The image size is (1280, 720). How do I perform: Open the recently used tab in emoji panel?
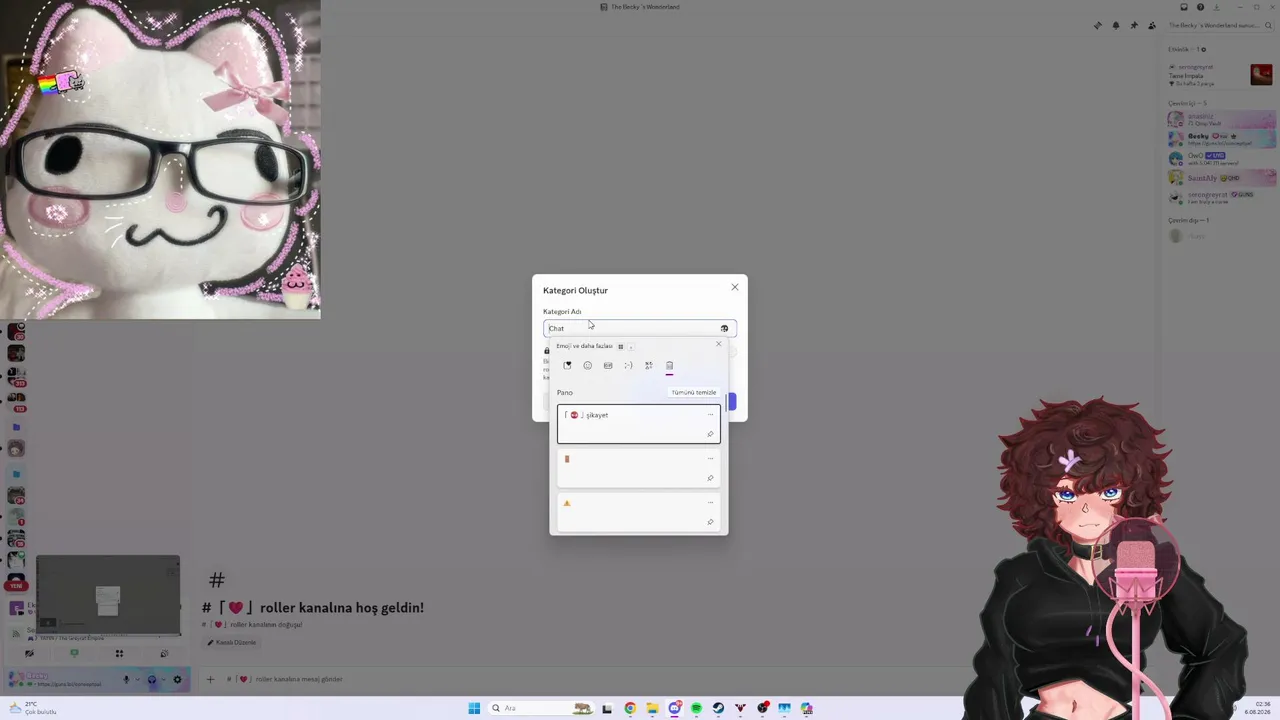(x=567, y=365)
